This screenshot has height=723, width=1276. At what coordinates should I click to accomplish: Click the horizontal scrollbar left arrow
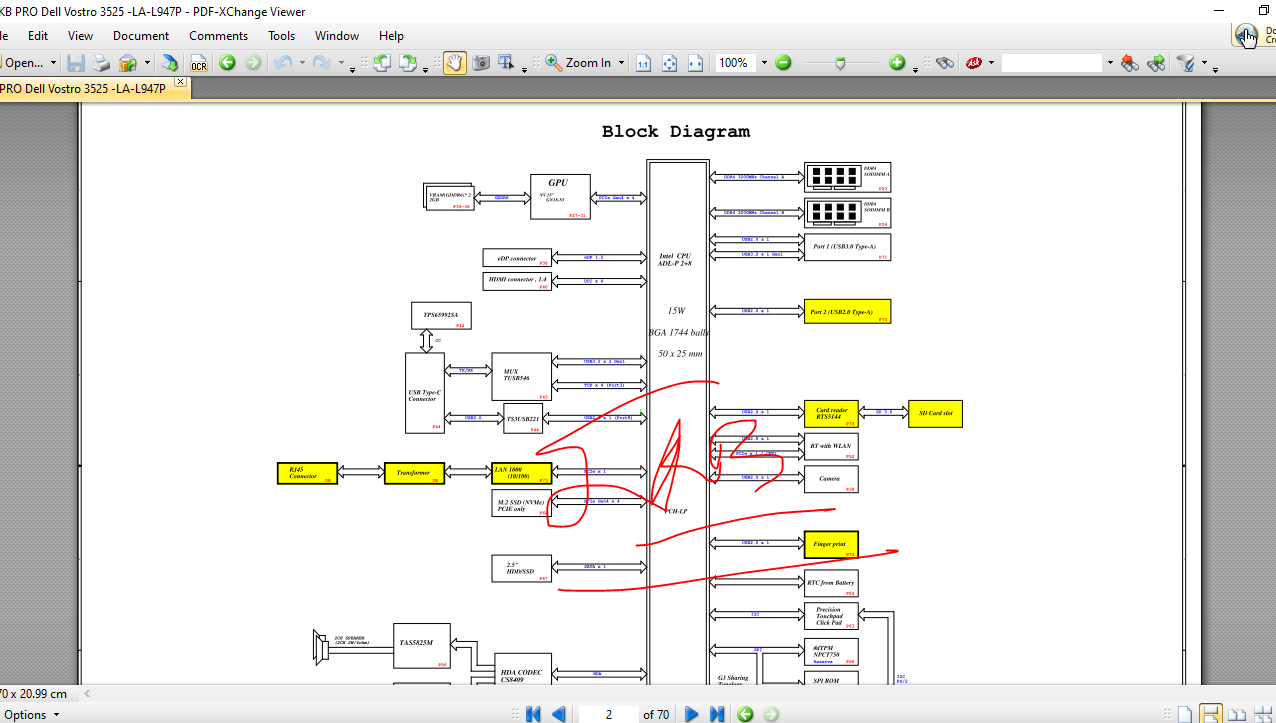coord(87,693)
